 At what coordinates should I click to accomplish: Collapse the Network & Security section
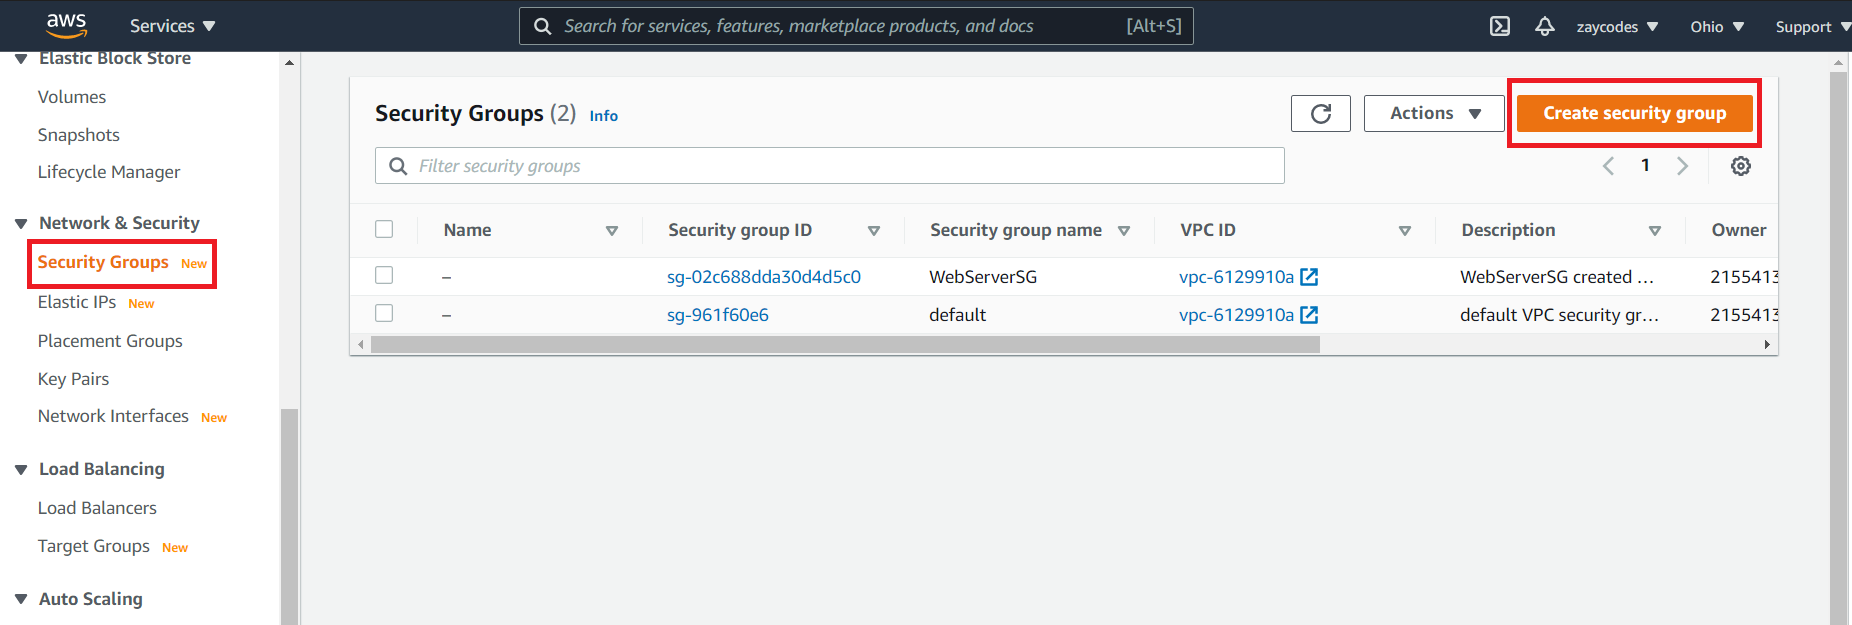(x=21, y=223)
